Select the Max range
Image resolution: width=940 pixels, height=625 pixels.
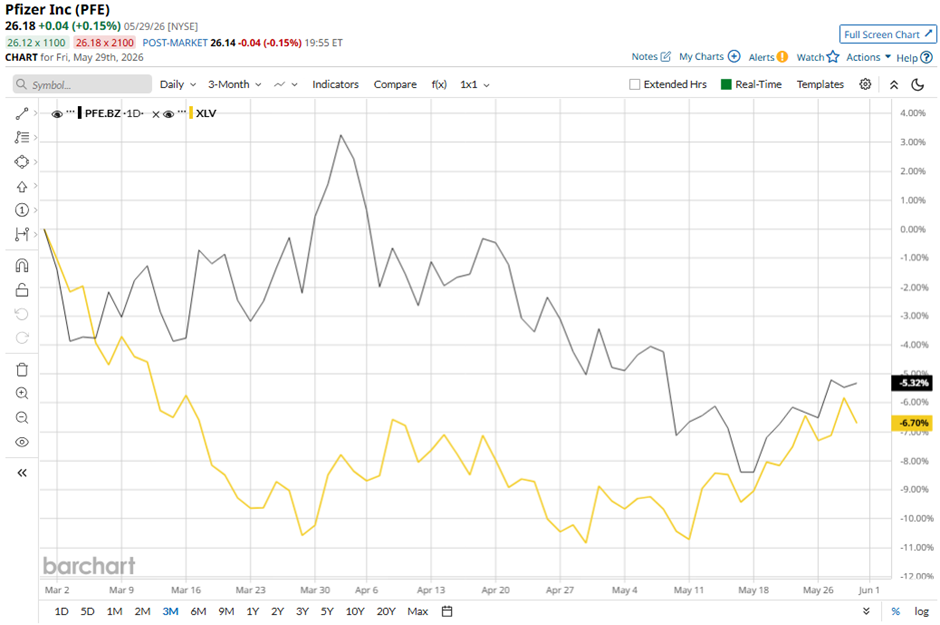tap(418, 611)
